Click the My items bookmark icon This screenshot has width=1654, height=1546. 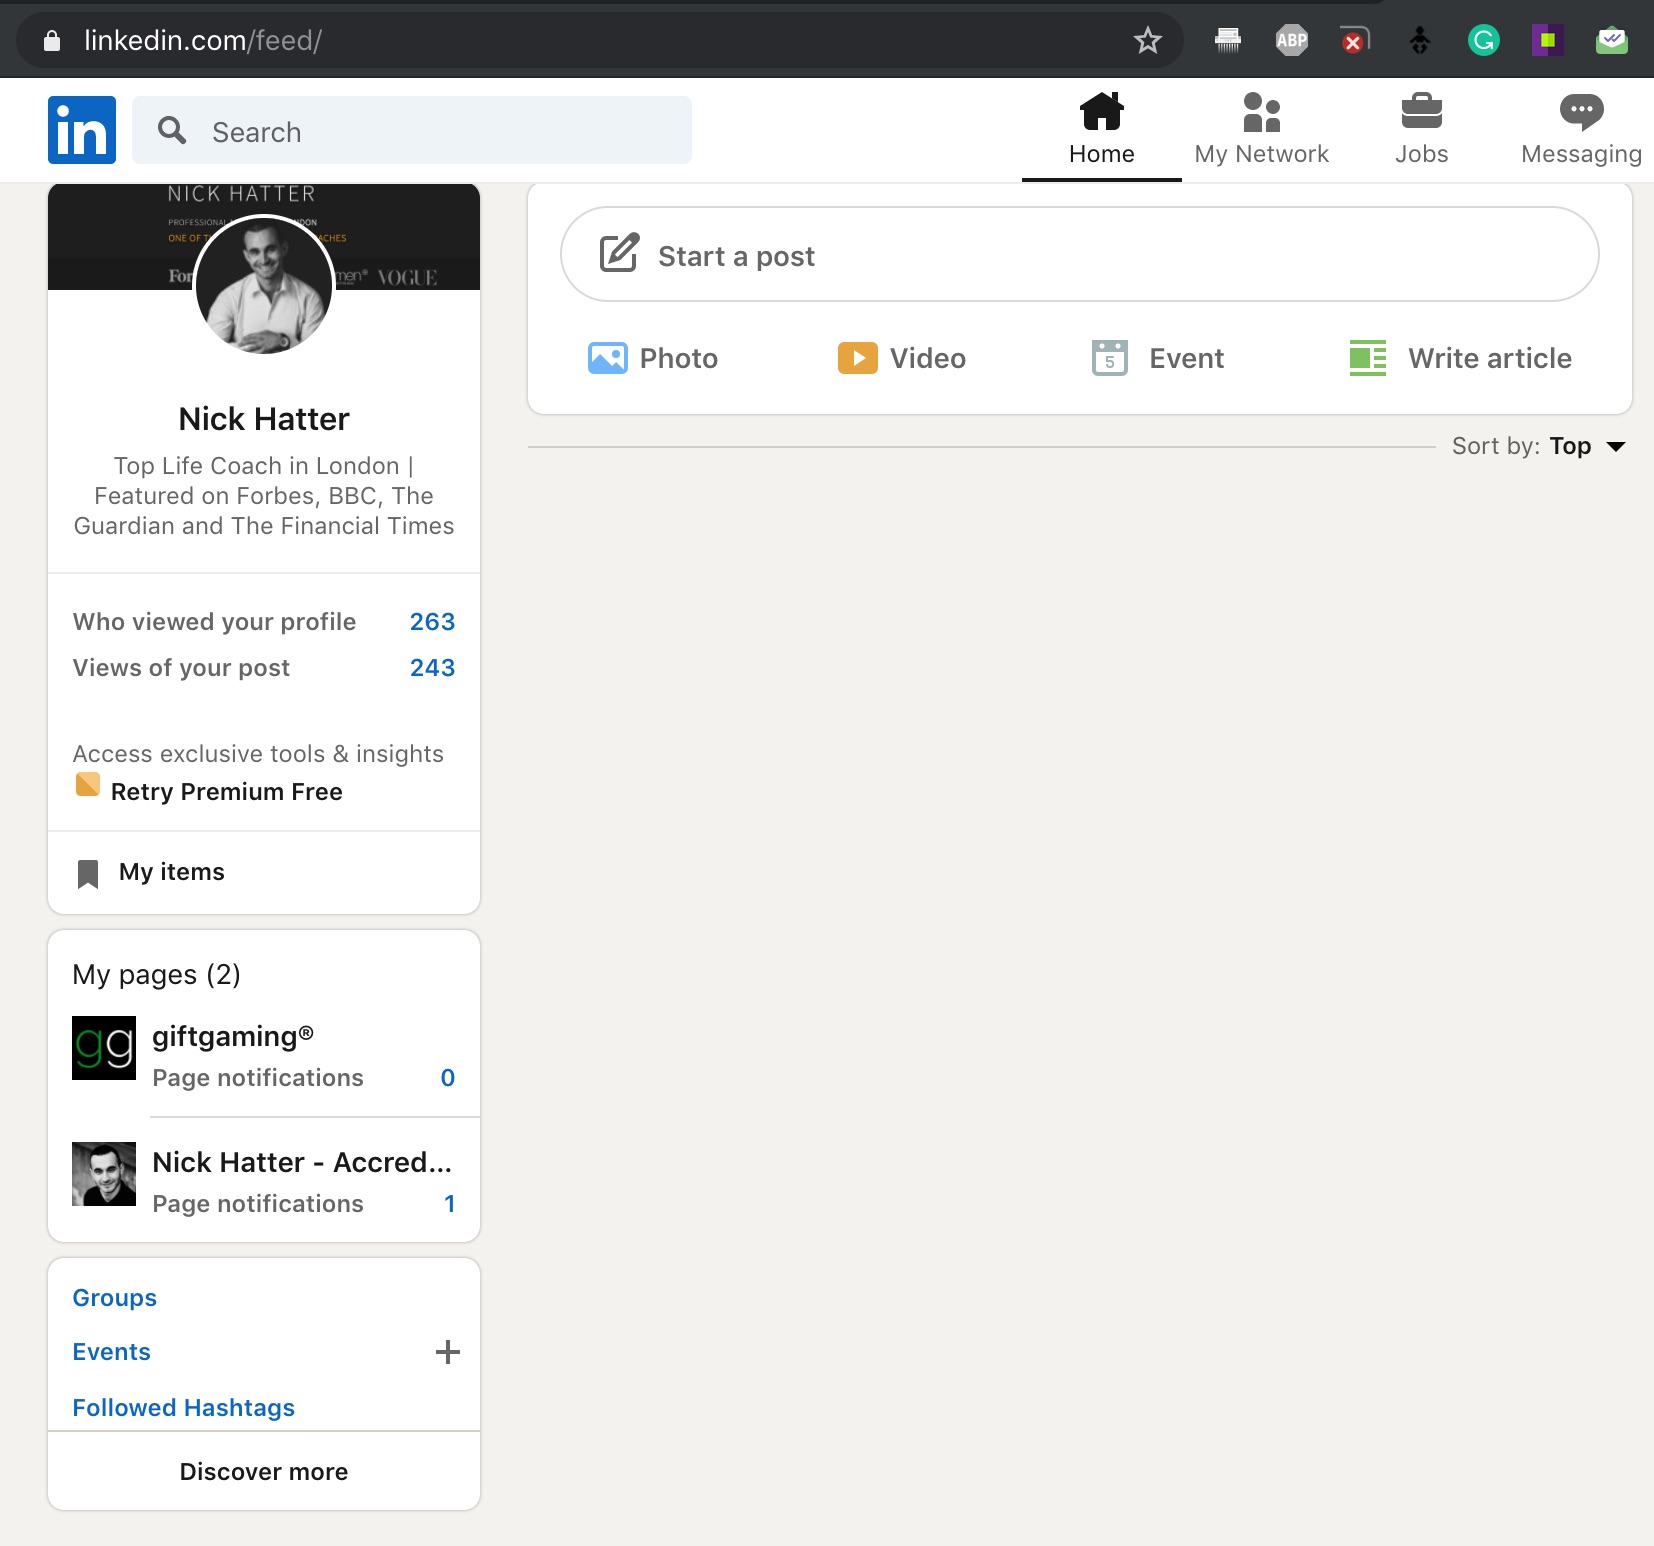88,874
